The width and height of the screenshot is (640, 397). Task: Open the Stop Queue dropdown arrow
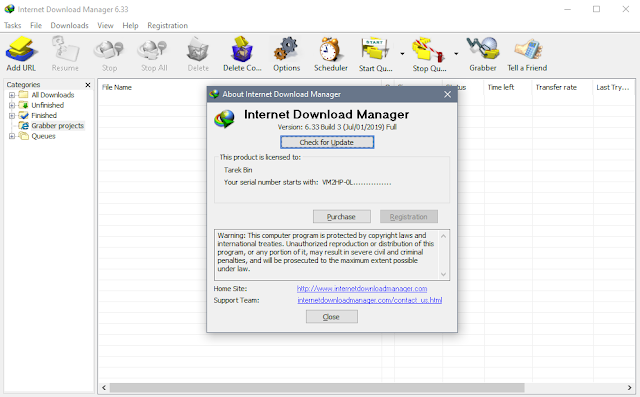point(456,53)
